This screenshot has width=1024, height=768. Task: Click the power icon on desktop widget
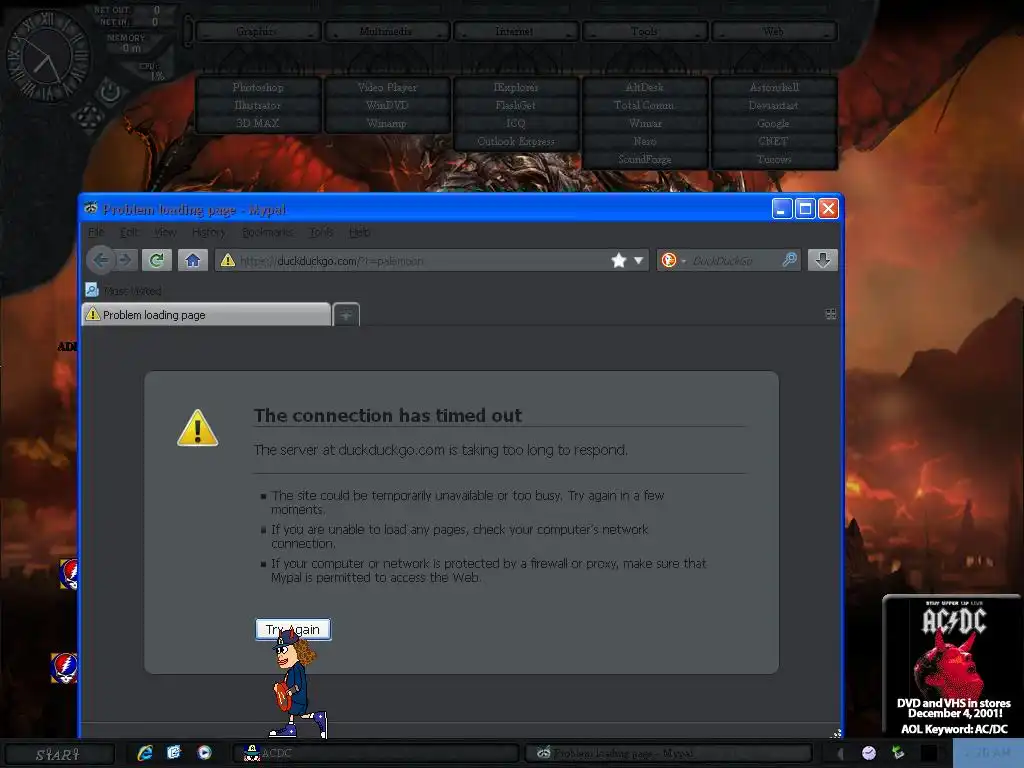point(109,92)
